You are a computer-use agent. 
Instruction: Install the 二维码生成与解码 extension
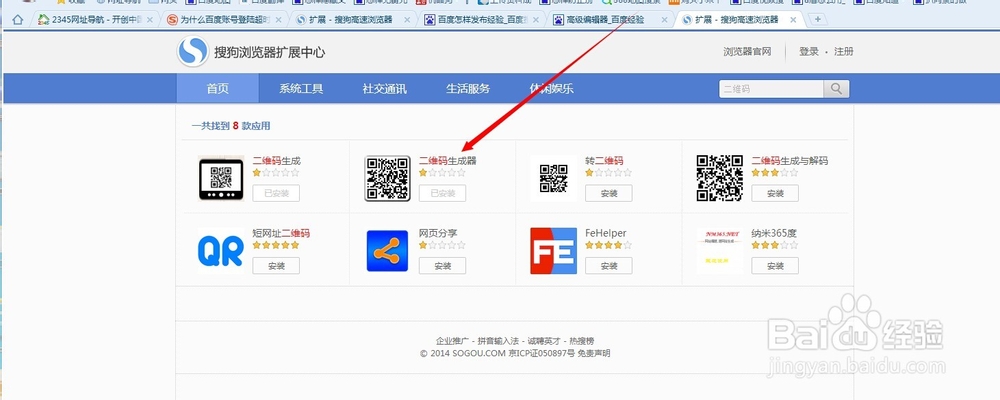(x=775, y=193)
